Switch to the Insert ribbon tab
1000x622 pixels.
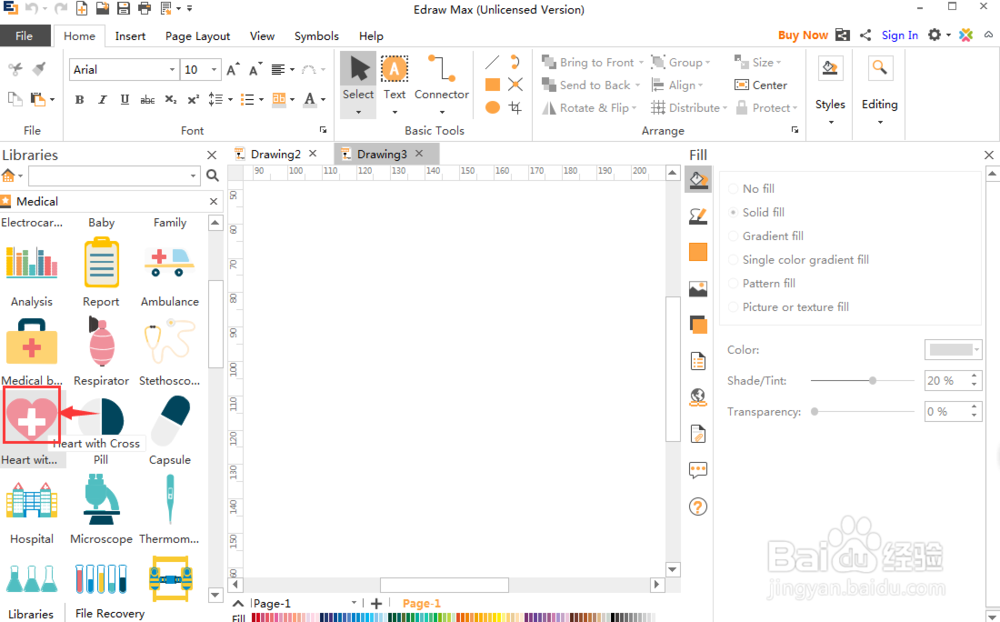(130, 36)
